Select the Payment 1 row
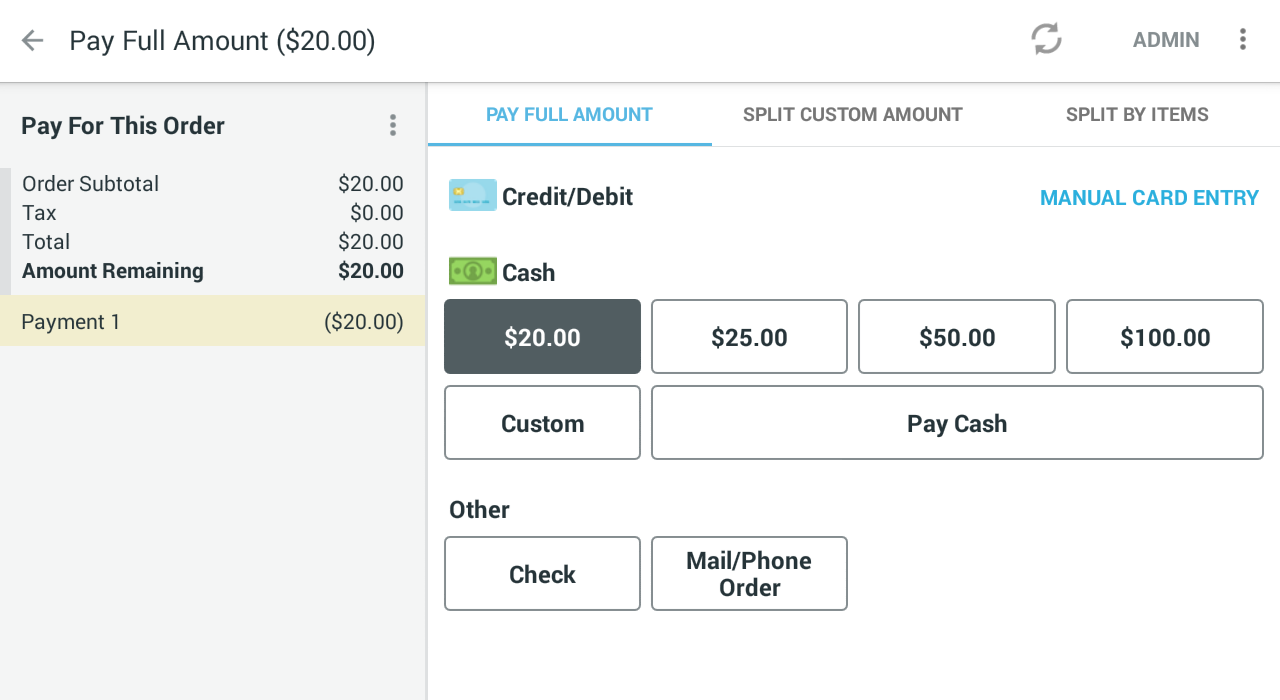Image resolution: width=1280 pixels, height=700 pixels. click(x=213, y=322)
